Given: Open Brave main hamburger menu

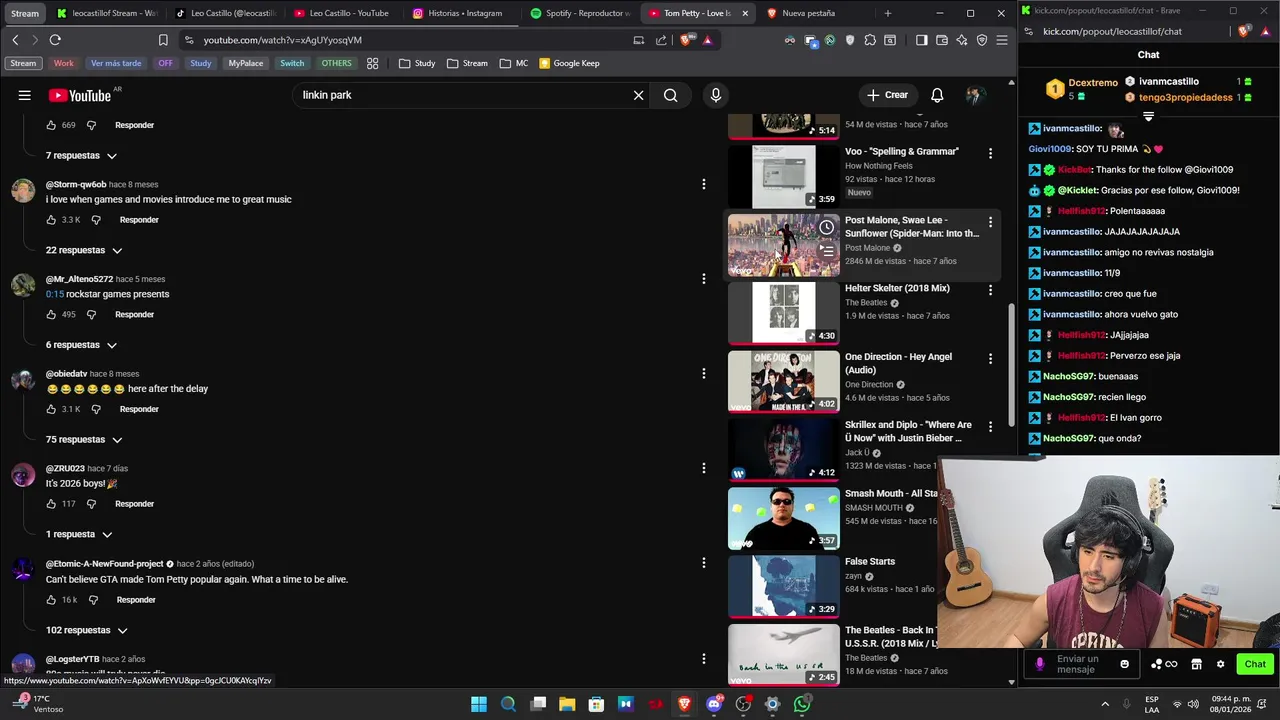Looking at the screenshot, I should click(x=1001, y=40).
